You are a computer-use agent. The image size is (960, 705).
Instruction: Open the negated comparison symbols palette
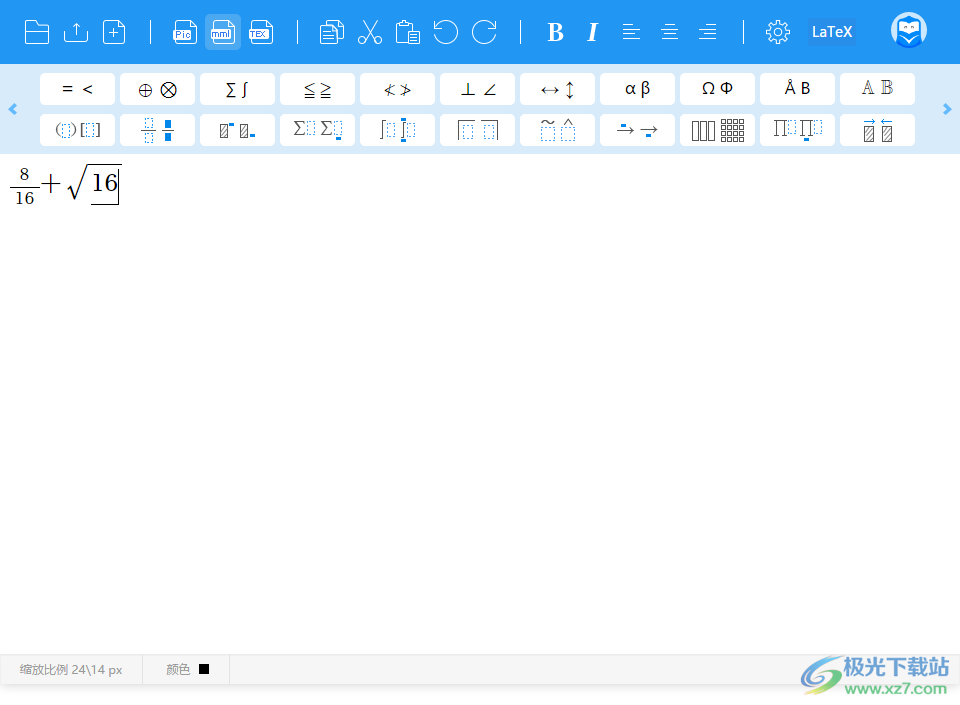coord(397,89)
